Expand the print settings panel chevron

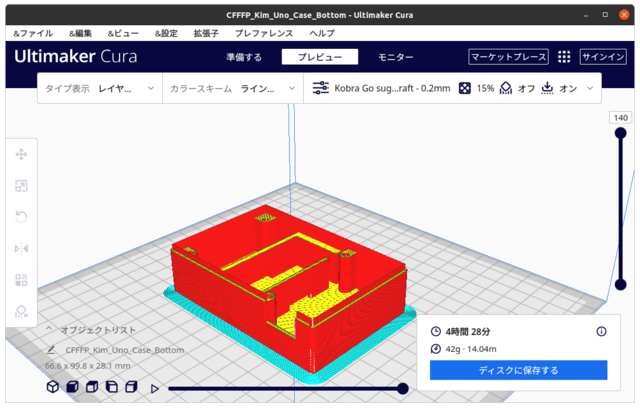click(590, 88)
